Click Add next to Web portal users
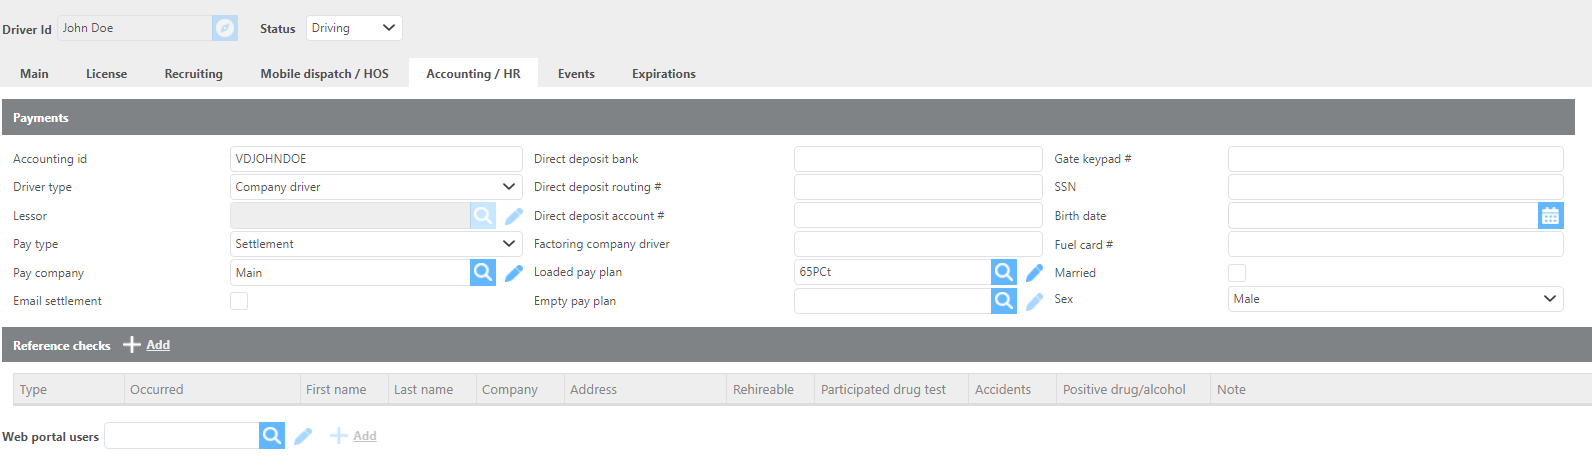Viewport: 1592px width, 468px height. click(x=354, y=436)
